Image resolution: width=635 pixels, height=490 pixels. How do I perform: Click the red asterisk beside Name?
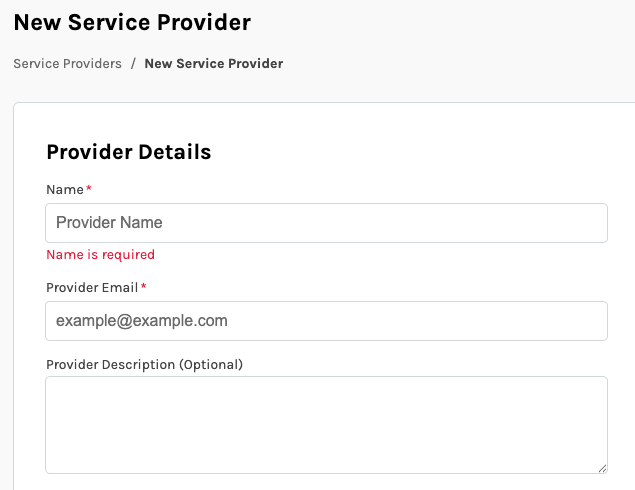tap(89, 188)
